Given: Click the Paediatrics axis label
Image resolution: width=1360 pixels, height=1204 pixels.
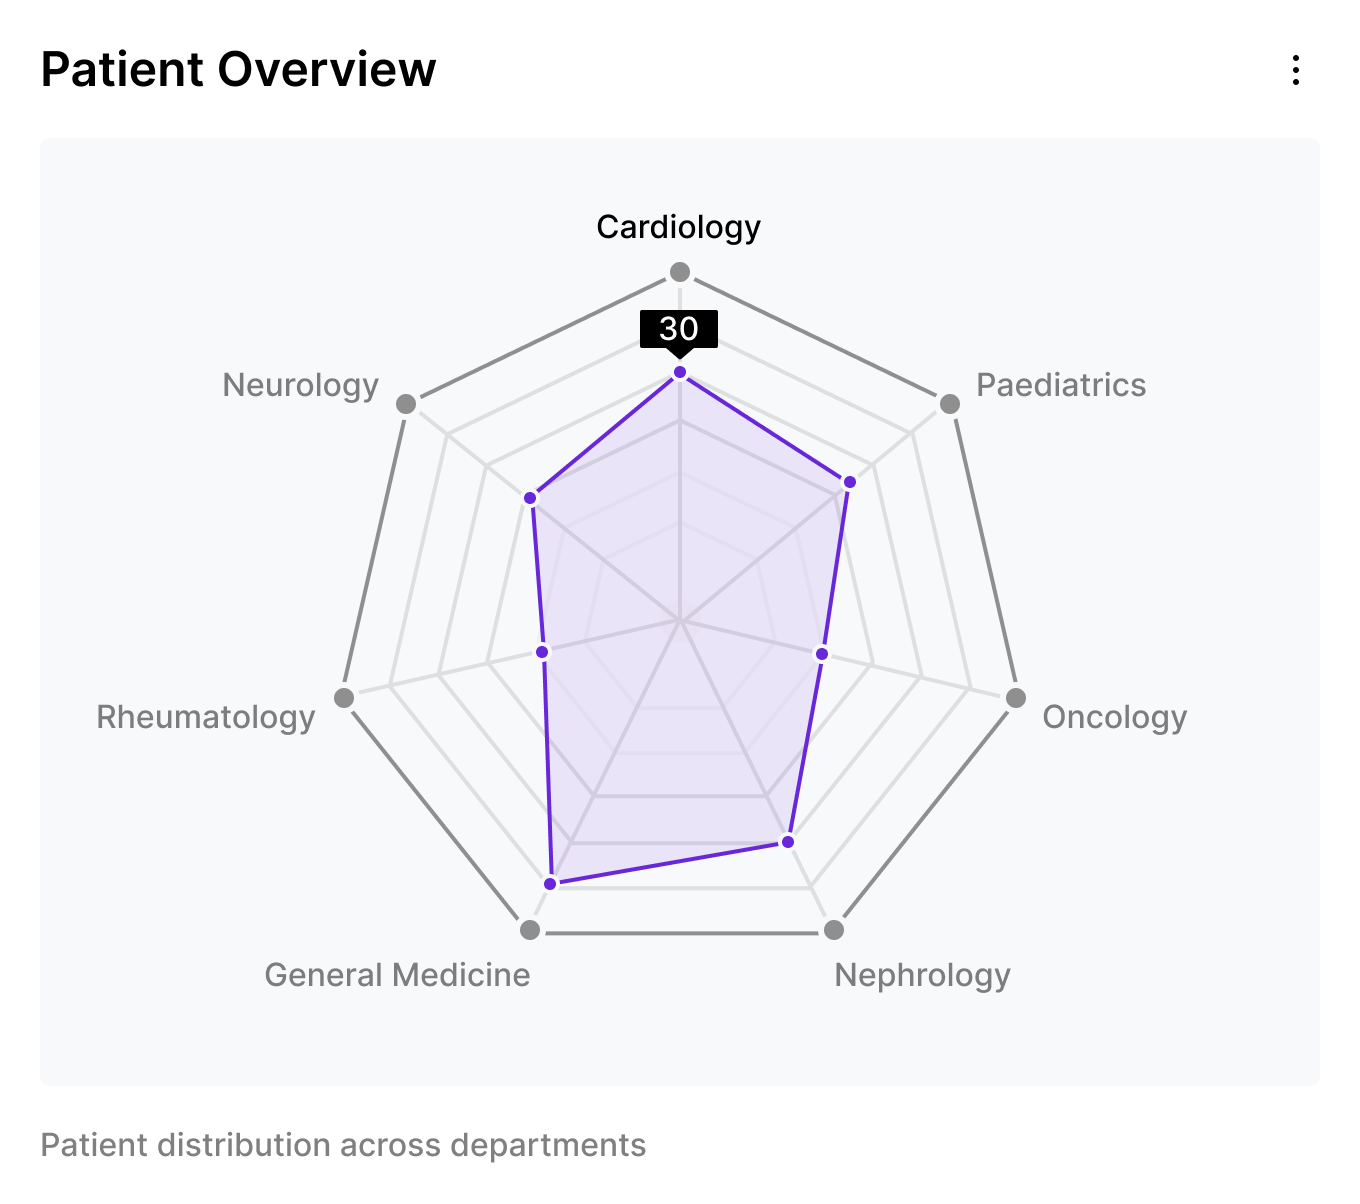Looking at the screenshot, I should [1060, 385].
